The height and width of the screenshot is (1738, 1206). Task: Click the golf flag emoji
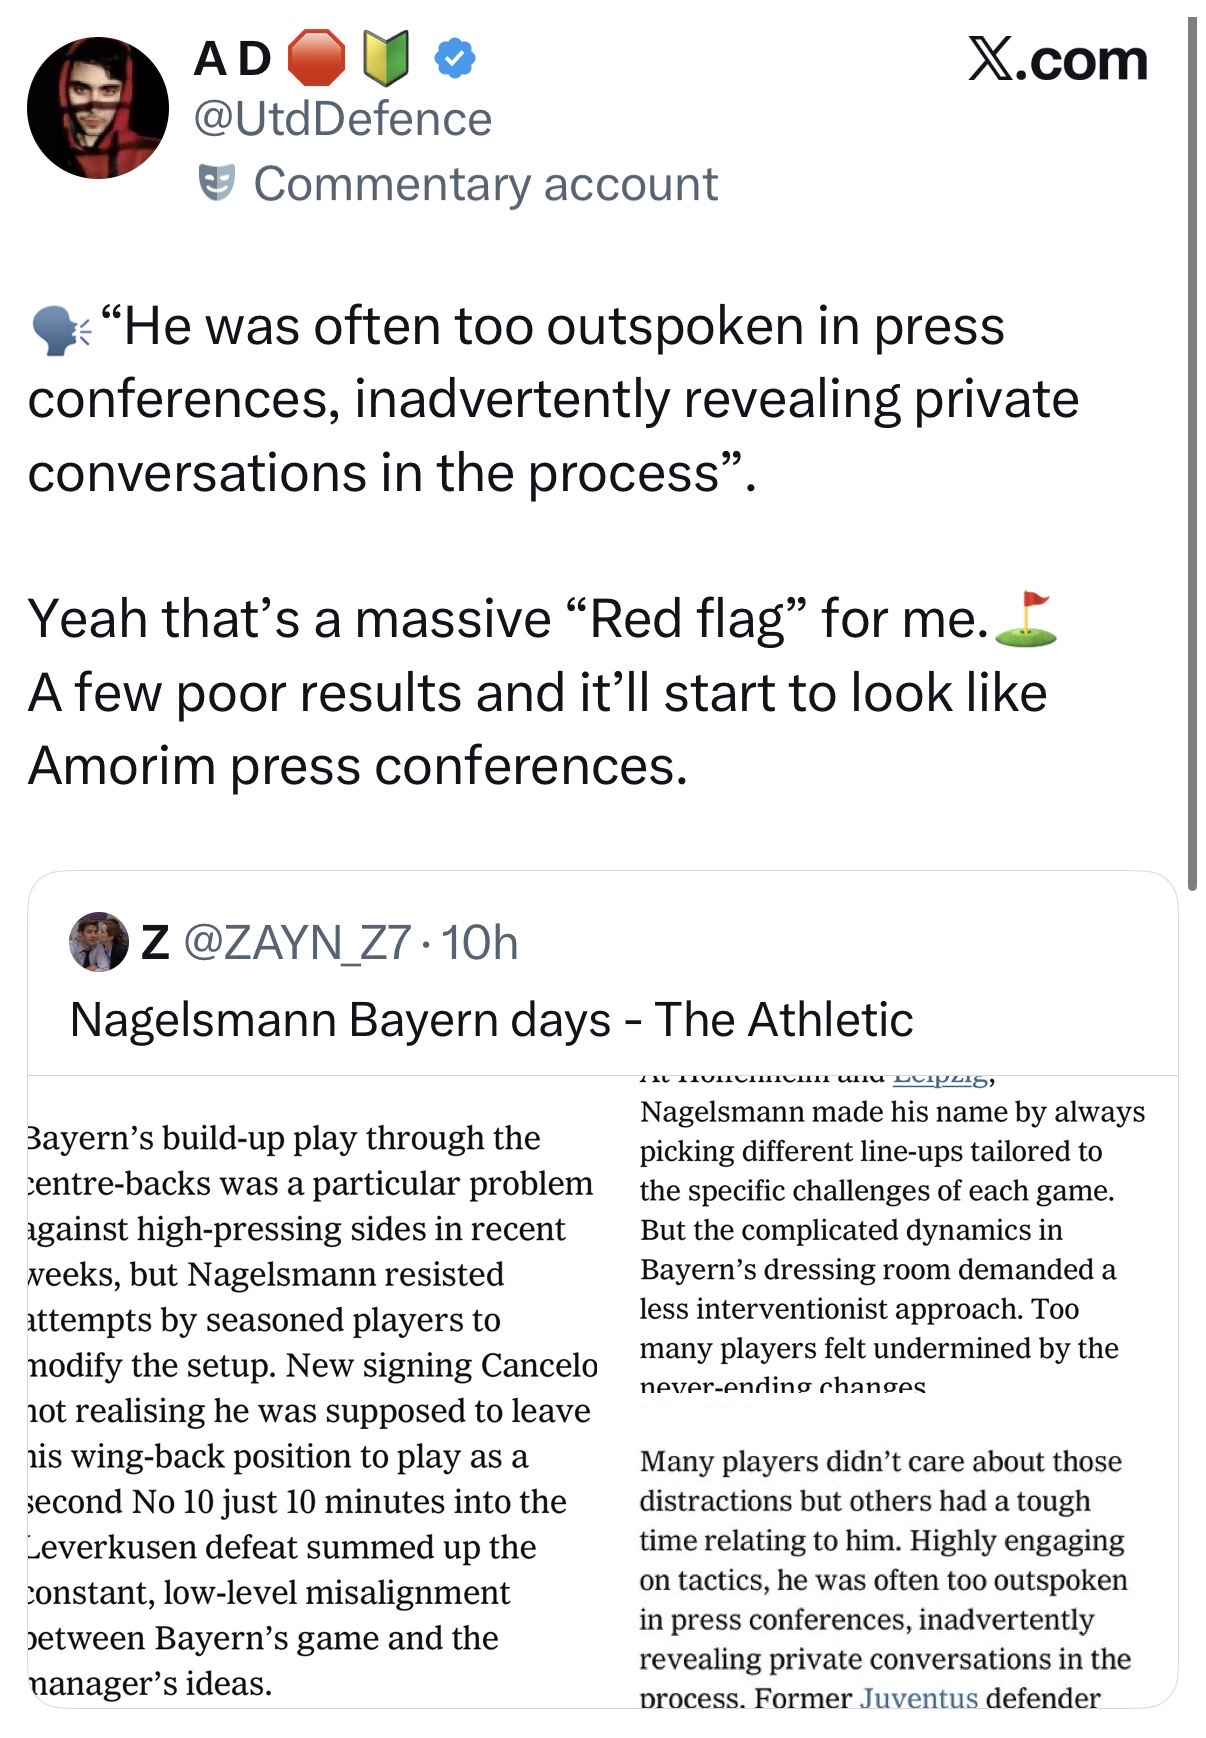(1026, 620)
